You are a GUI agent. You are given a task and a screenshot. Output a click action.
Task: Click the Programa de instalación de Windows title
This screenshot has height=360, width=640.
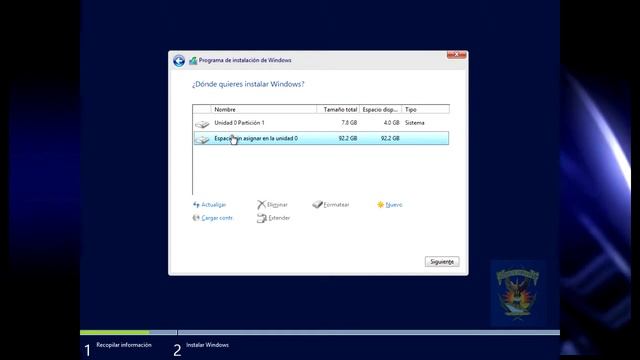pos(245,60)
